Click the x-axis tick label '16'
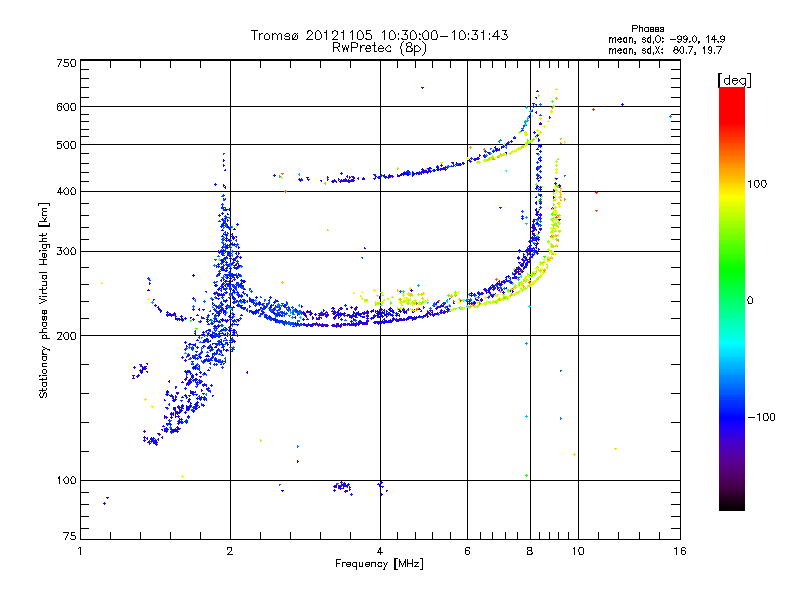This screenshot has width=800, height=600. pos(680,551)
